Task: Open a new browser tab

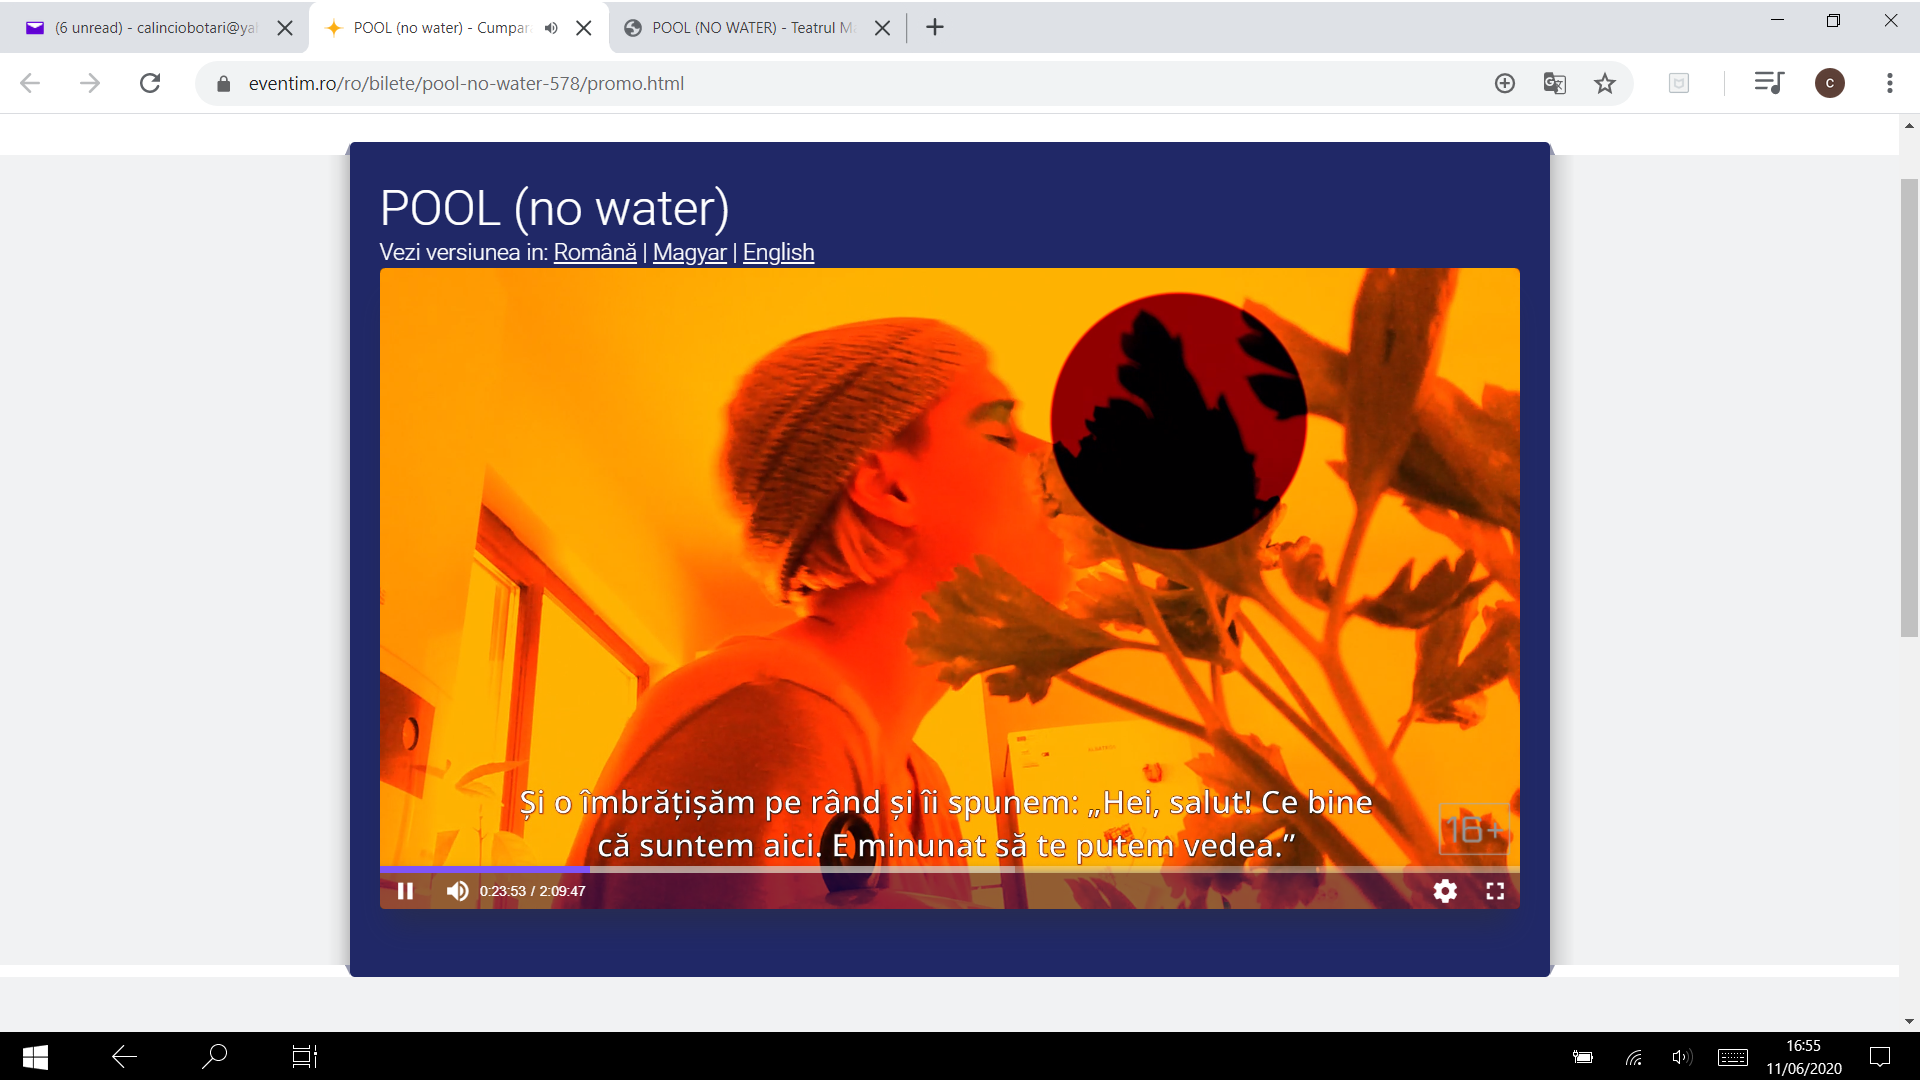Action: click(x=935, y=27)
